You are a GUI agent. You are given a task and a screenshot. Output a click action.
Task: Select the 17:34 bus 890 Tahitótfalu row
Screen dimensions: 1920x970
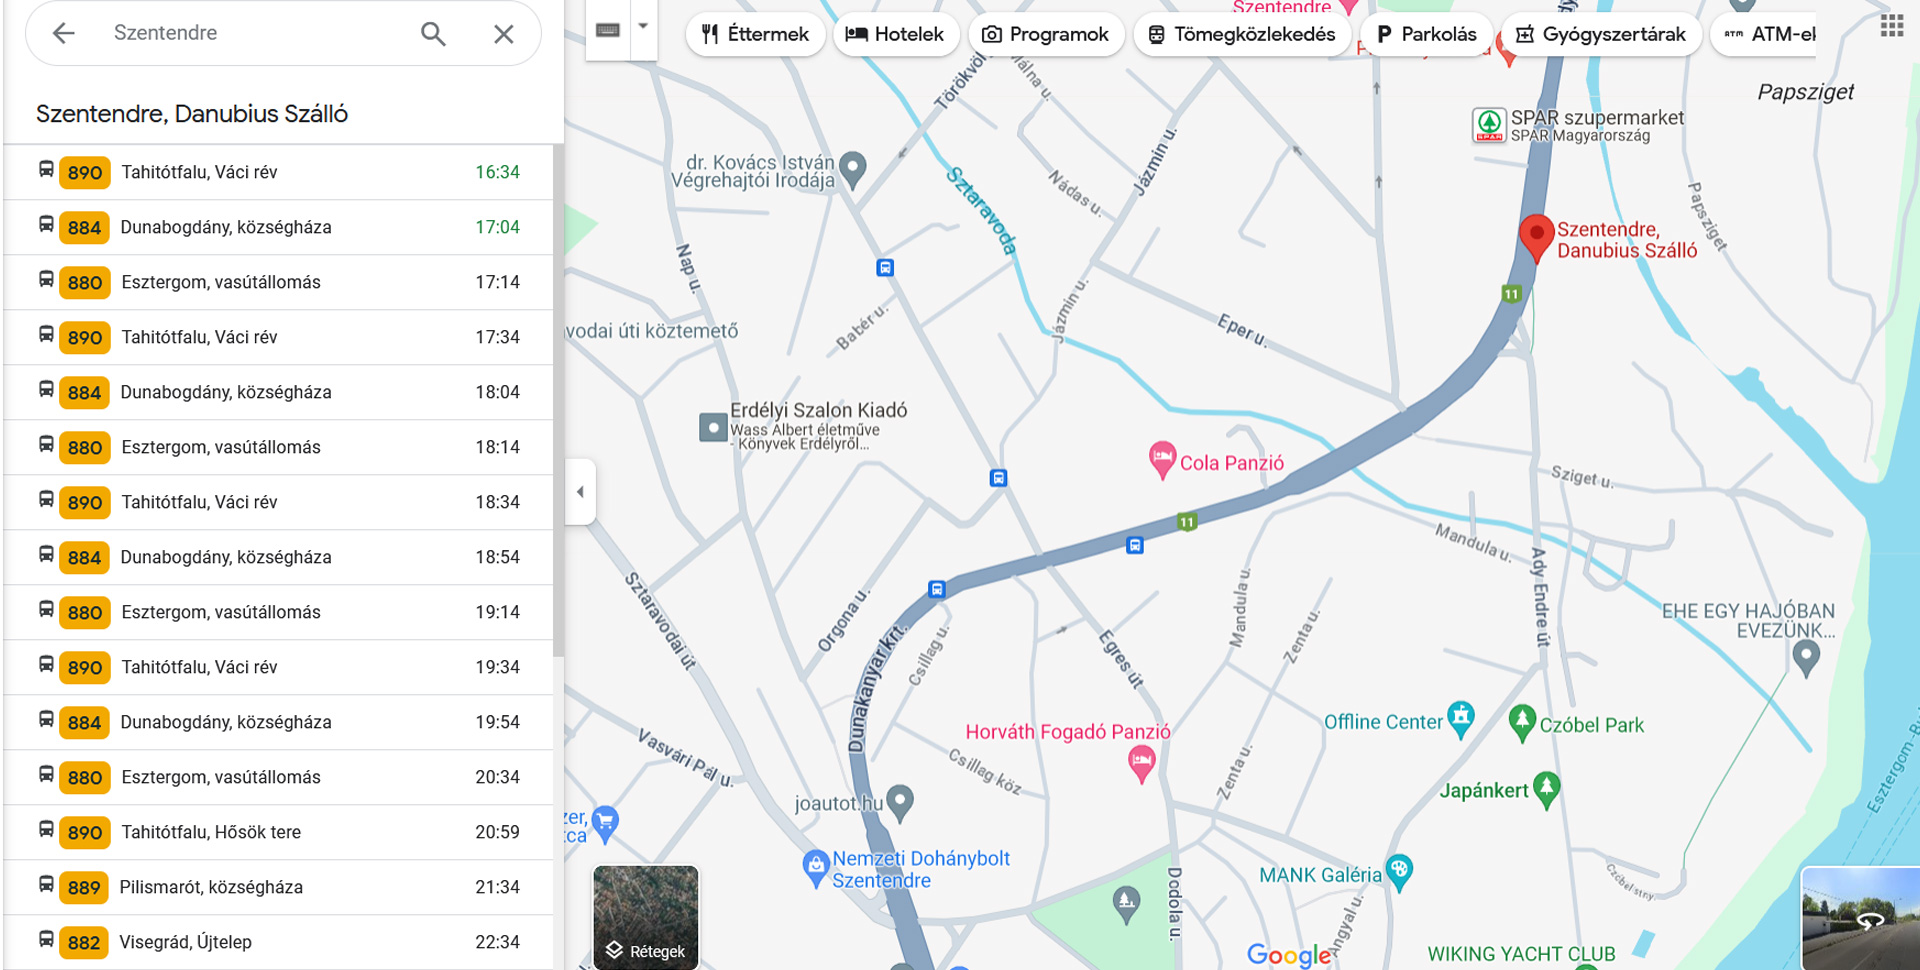click(278, 337)
